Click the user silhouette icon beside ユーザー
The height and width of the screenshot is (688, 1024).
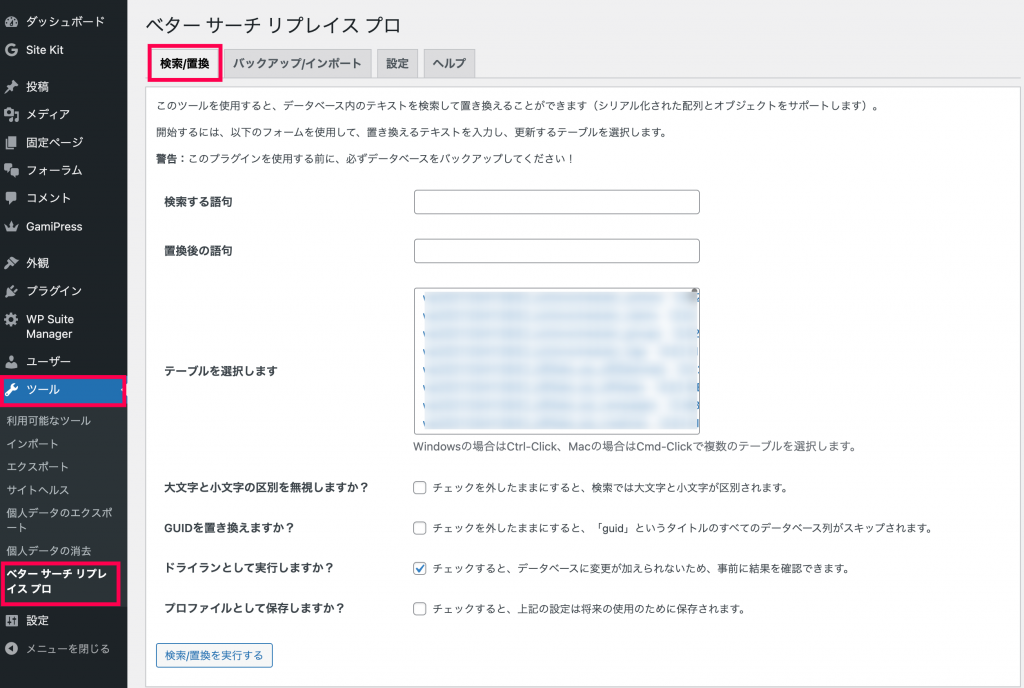coord(11,362)
